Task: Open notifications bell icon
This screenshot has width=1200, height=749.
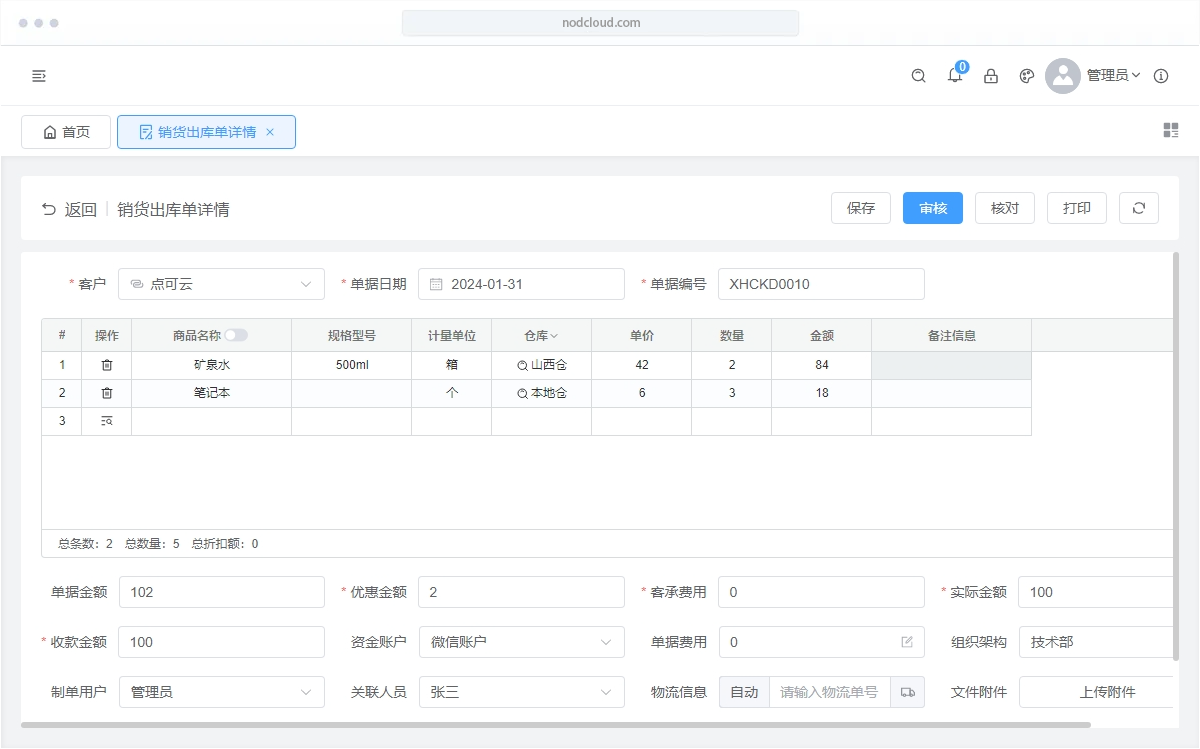Action: pyautogui.click(x=955, y=76)
